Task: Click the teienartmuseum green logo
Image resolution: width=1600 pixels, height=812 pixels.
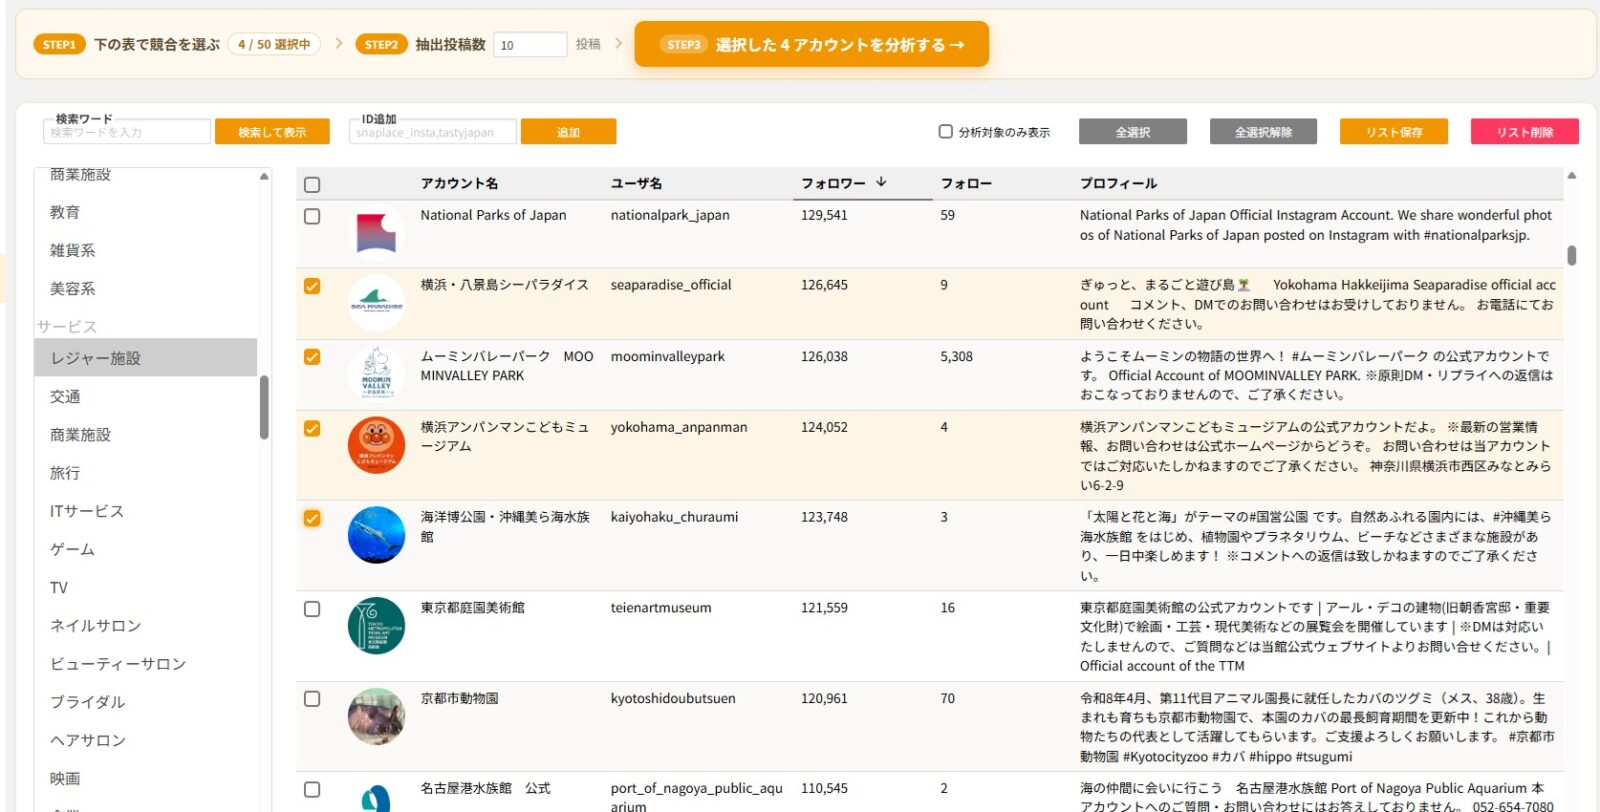Action: (x=376, y=626)
